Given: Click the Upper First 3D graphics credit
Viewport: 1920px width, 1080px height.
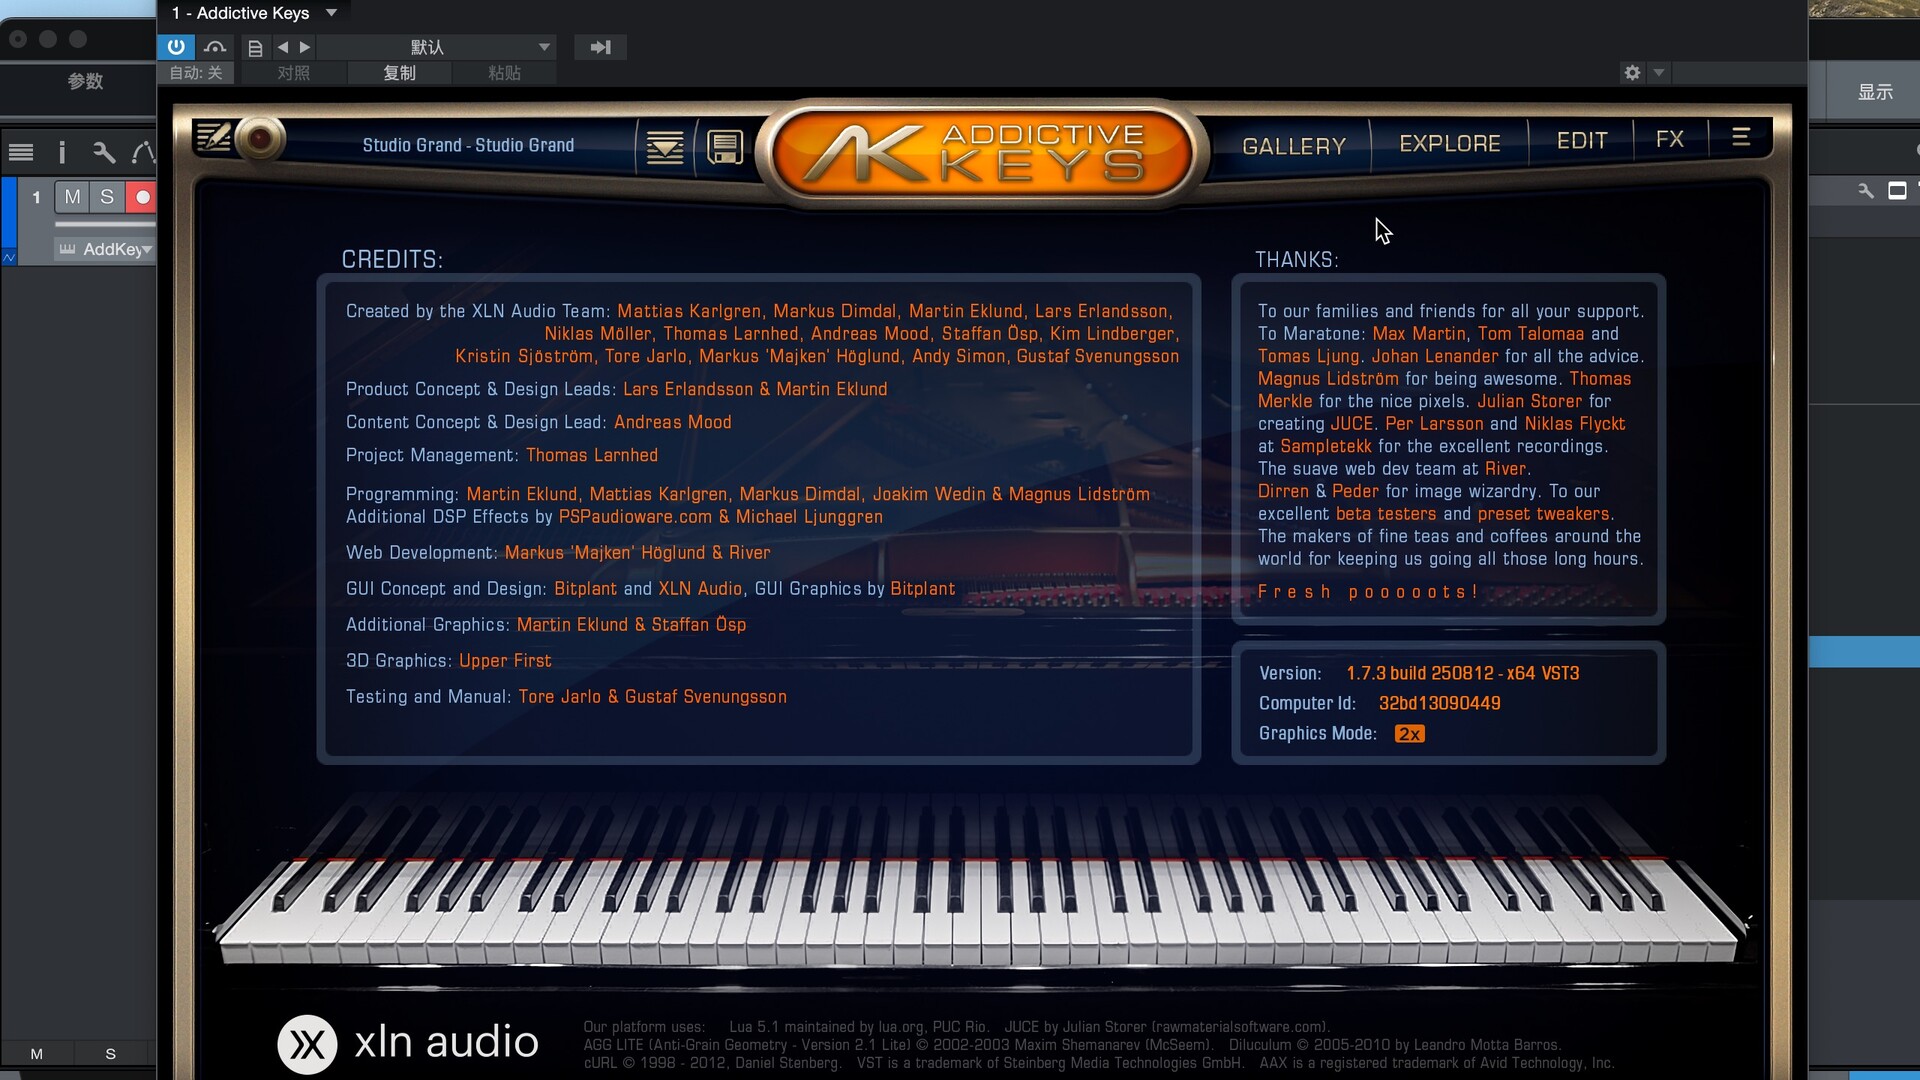Looking at the screenshot, I should point(505,661).
